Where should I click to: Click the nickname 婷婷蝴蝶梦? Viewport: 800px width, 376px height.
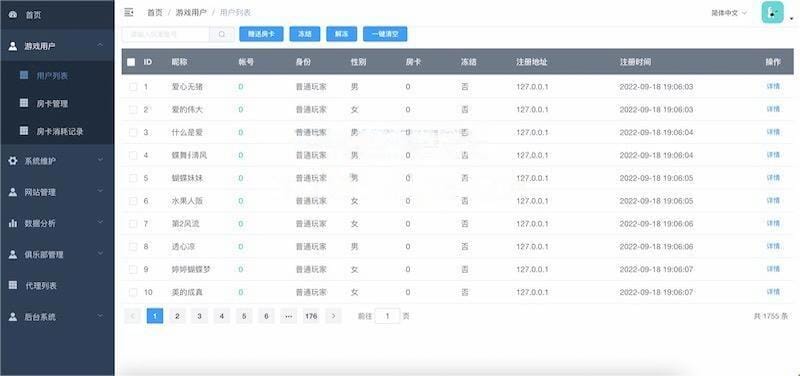(x=191, y=269)
